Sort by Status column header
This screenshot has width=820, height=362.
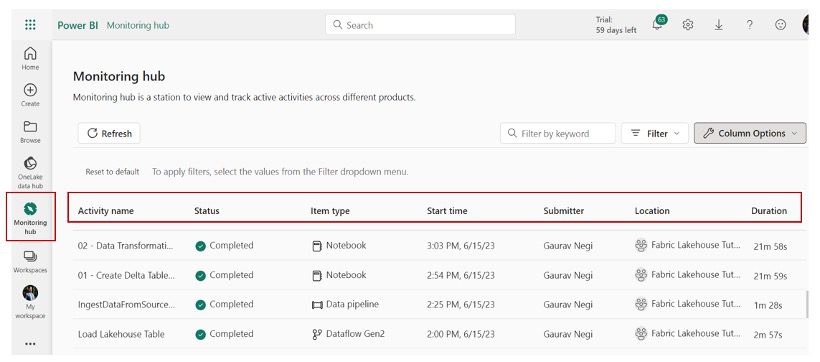tap(207, 211)
